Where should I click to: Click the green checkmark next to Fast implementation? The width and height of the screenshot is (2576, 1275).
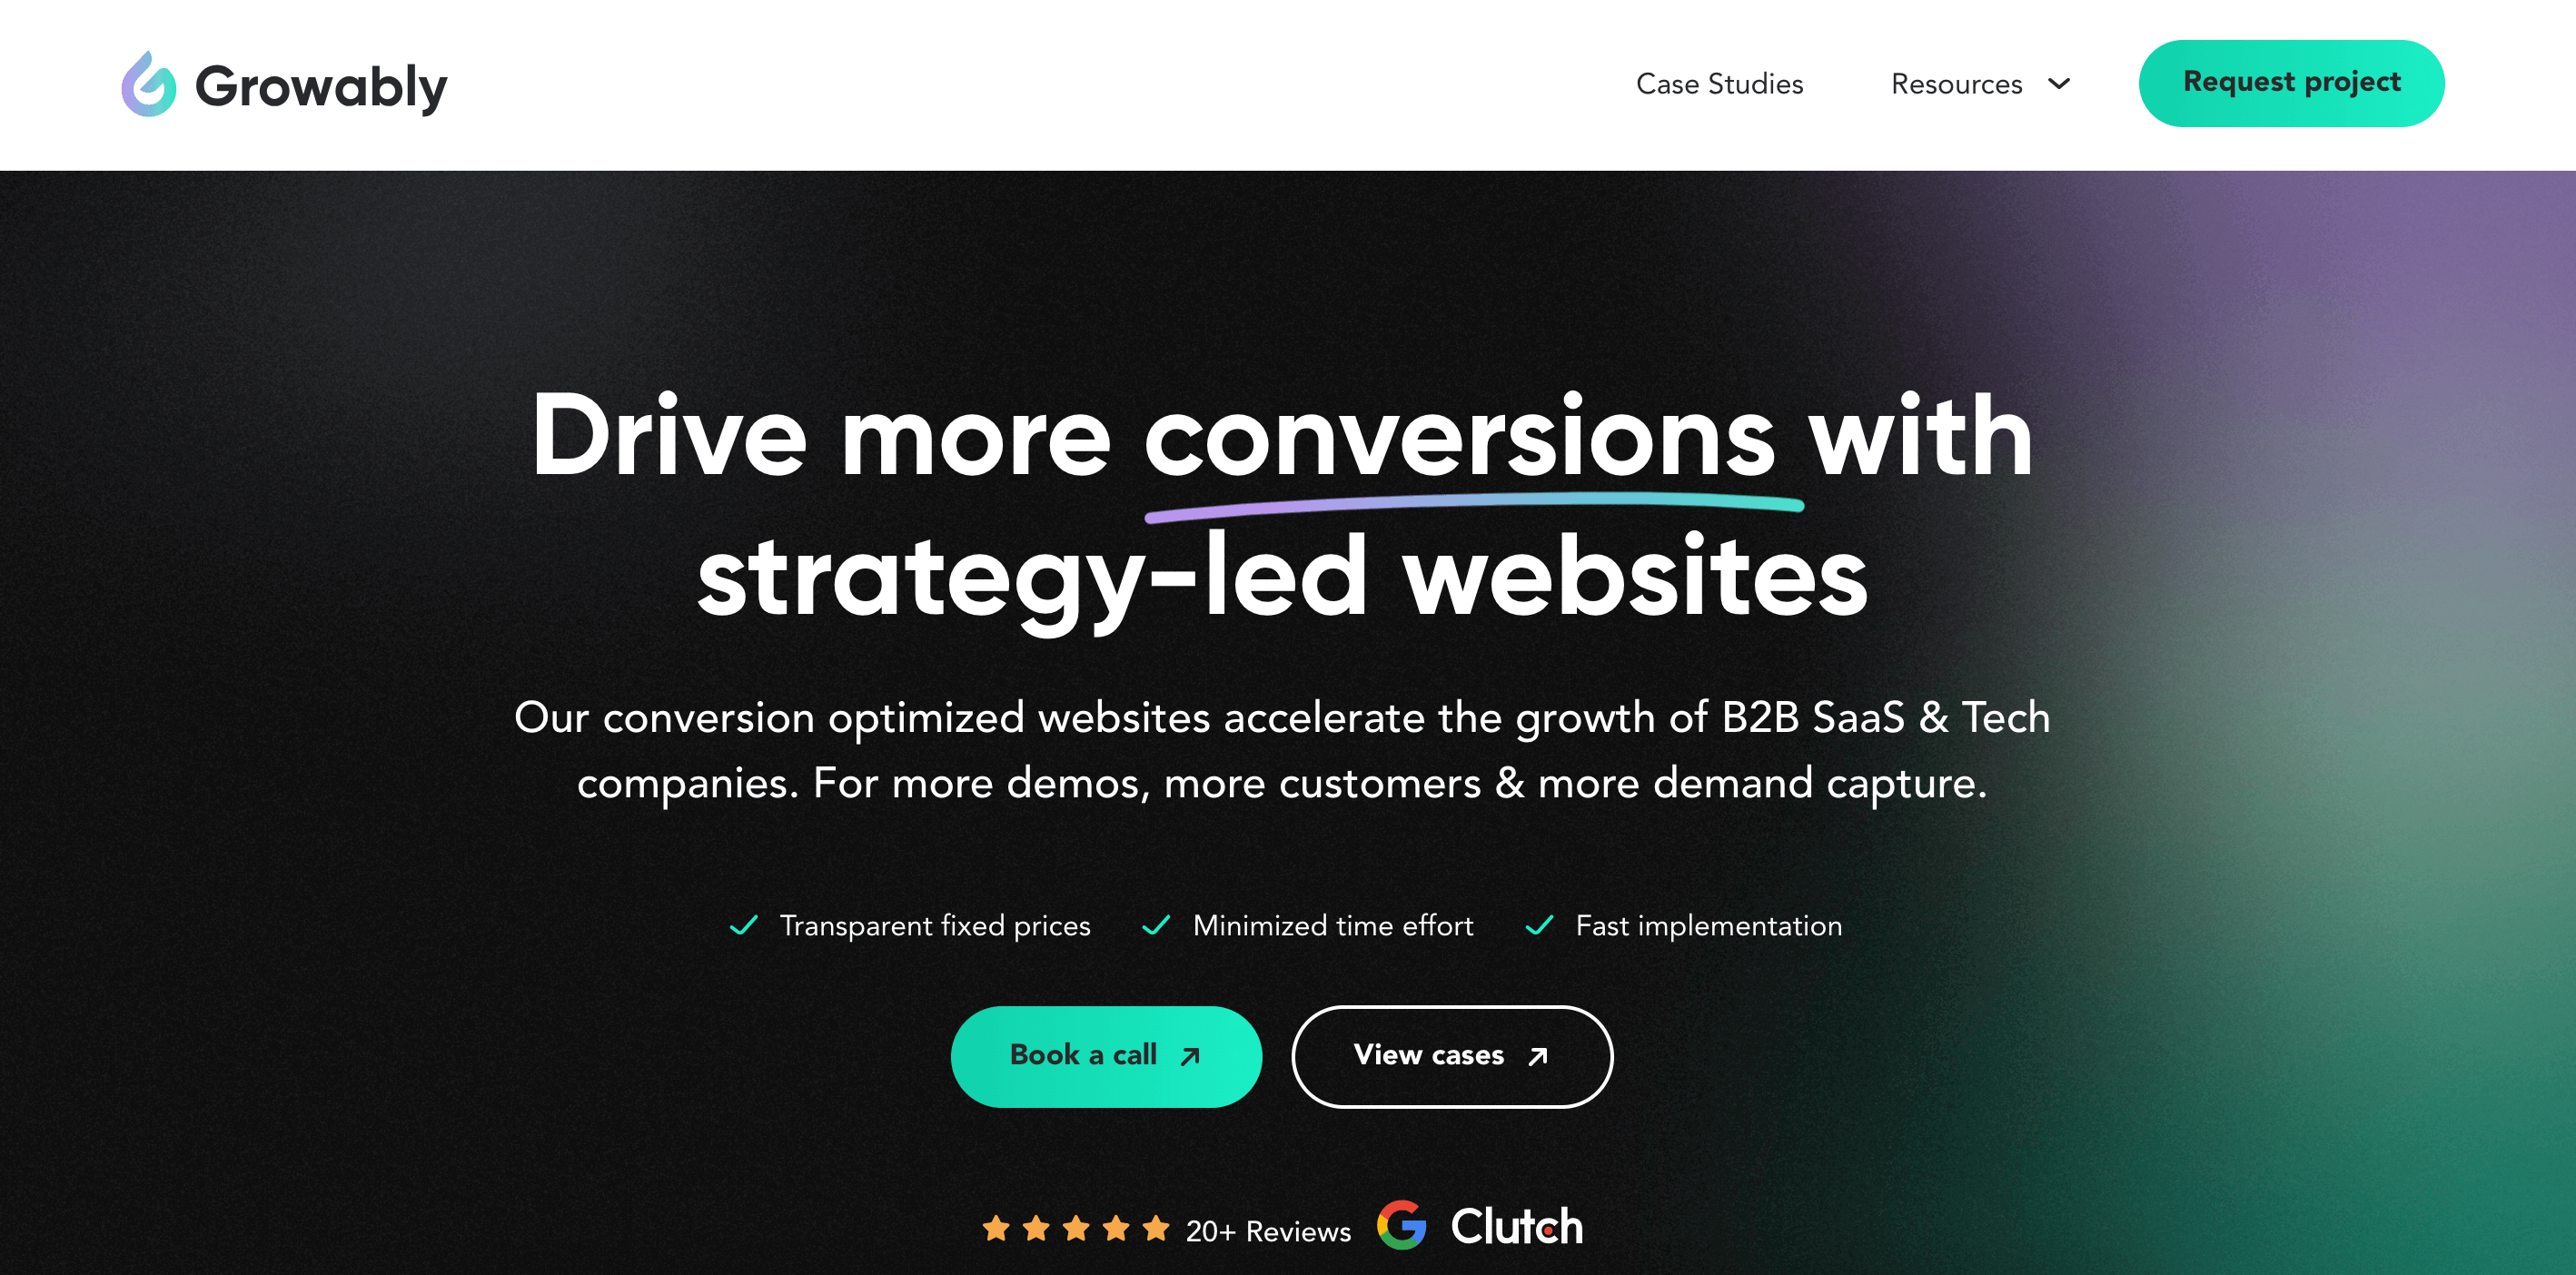[1544, 924]
